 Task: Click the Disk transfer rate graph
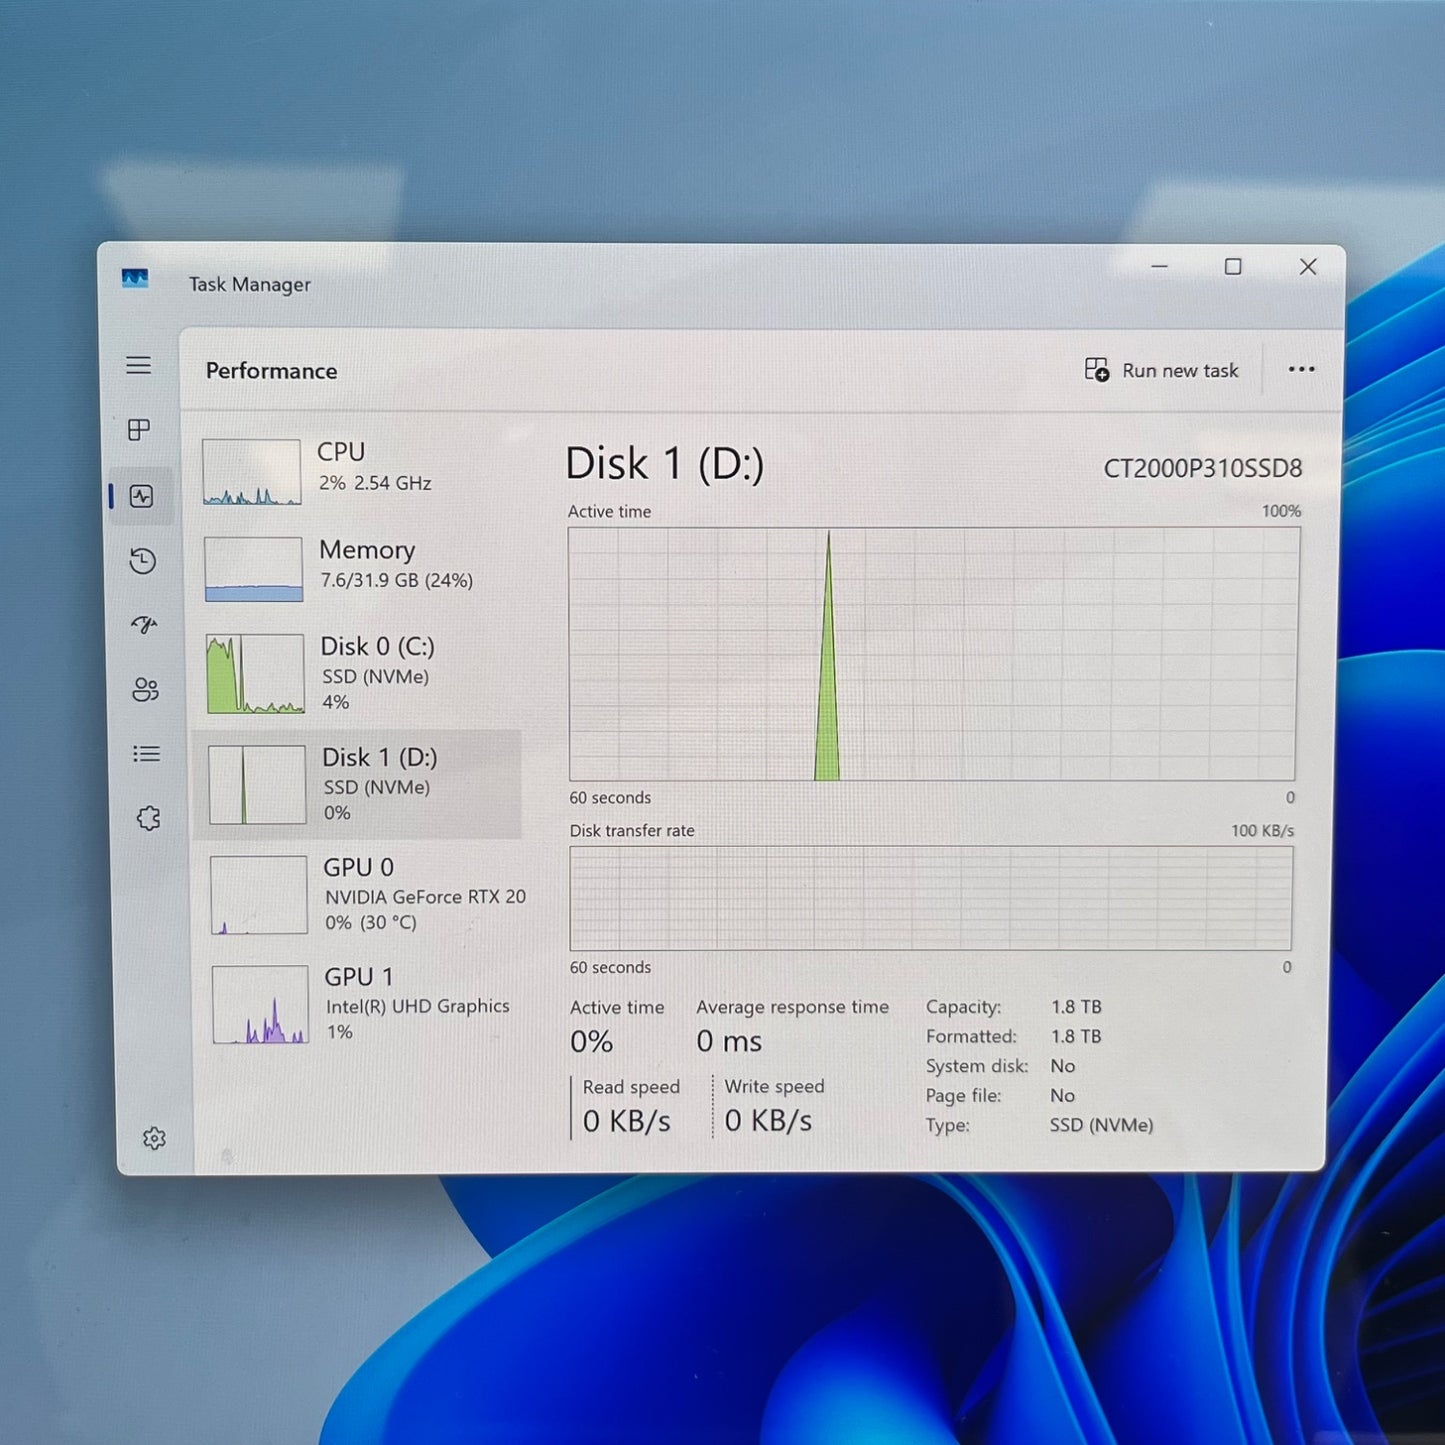[x=930, y=898]
